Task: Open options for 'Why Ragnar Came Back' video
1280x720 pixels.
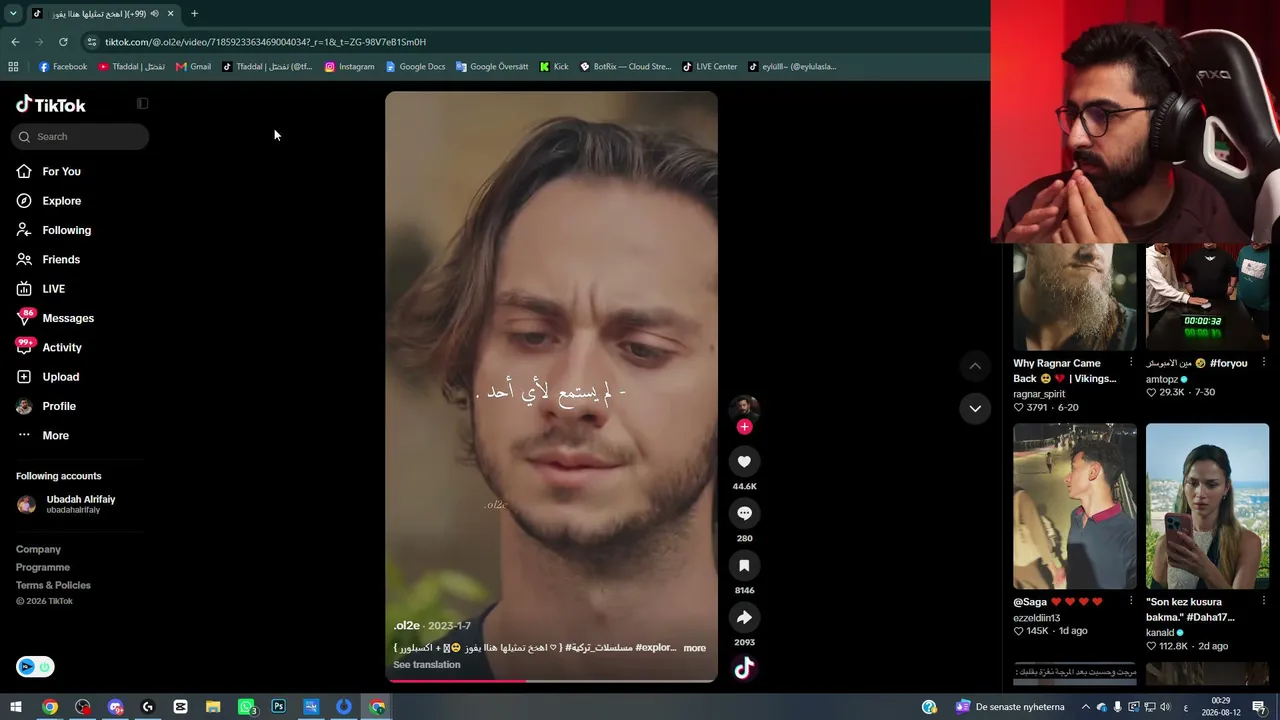Action: pos(1131,362)
